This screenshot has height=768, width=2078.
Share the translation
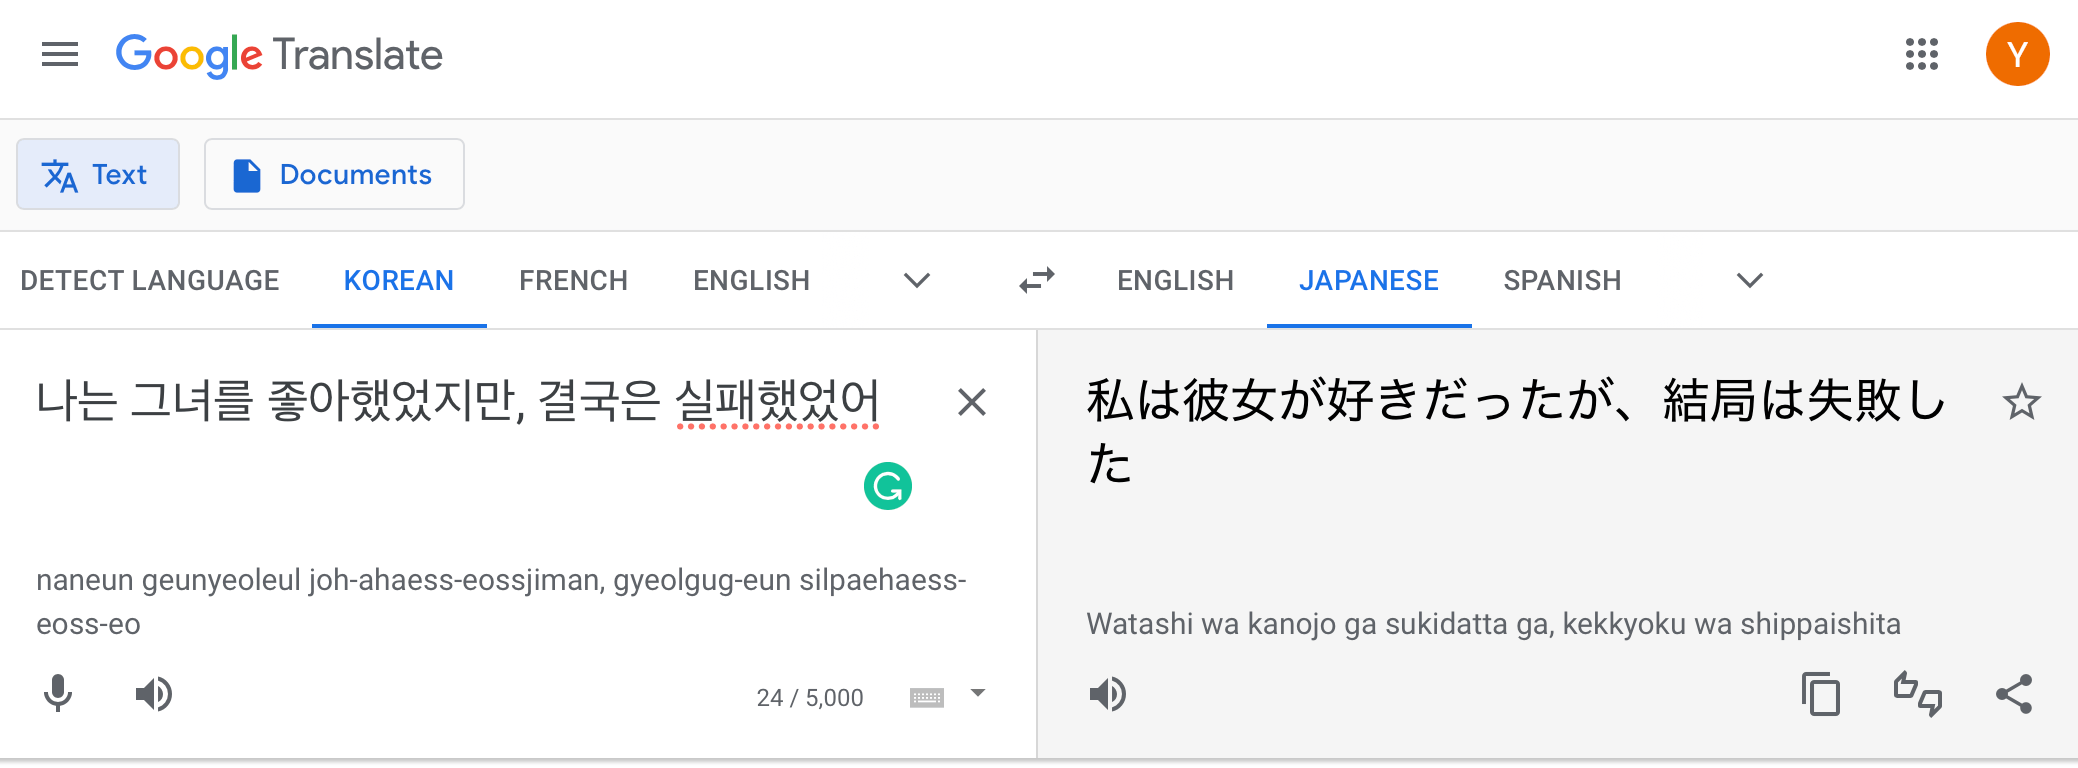click(x=2014, y=695)
